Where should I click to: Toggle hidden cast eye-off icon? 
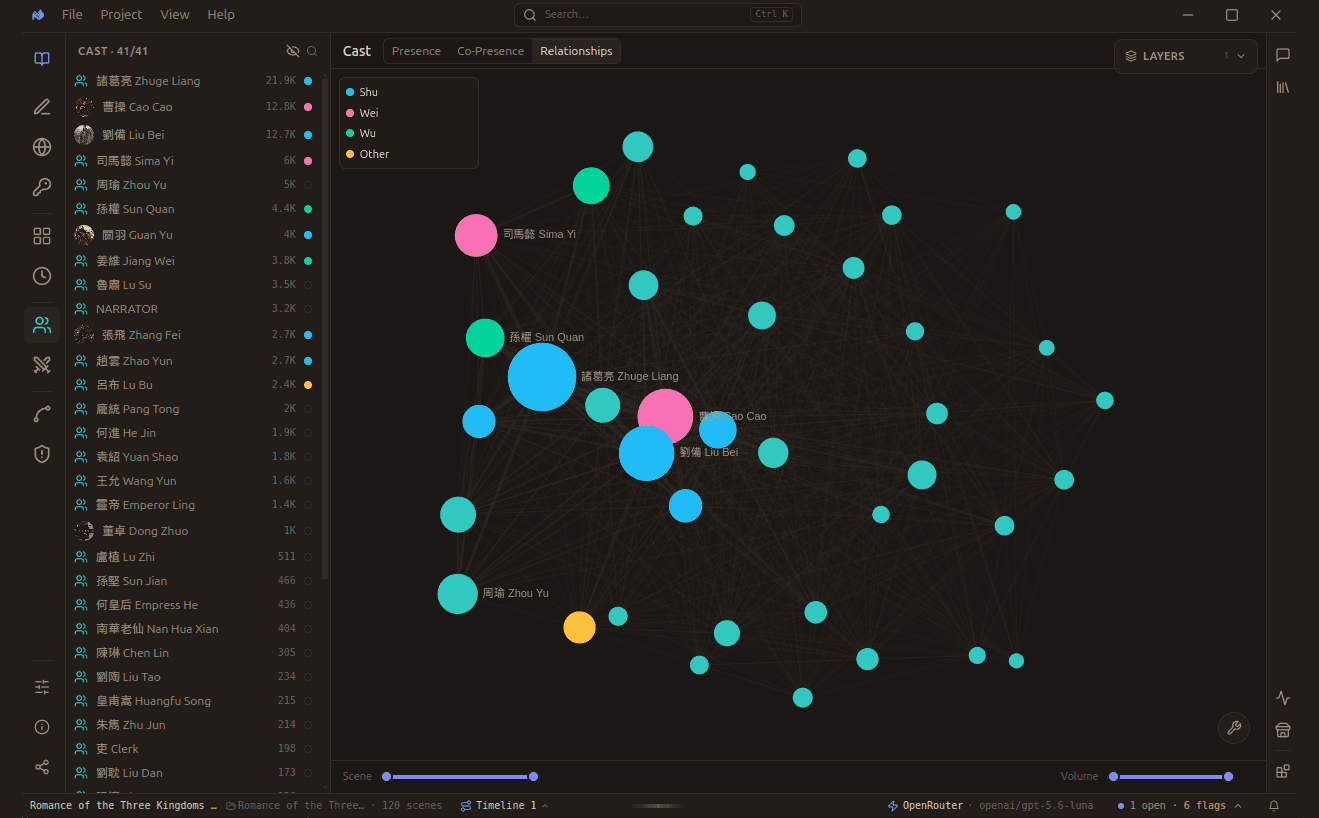pos(293,51)
